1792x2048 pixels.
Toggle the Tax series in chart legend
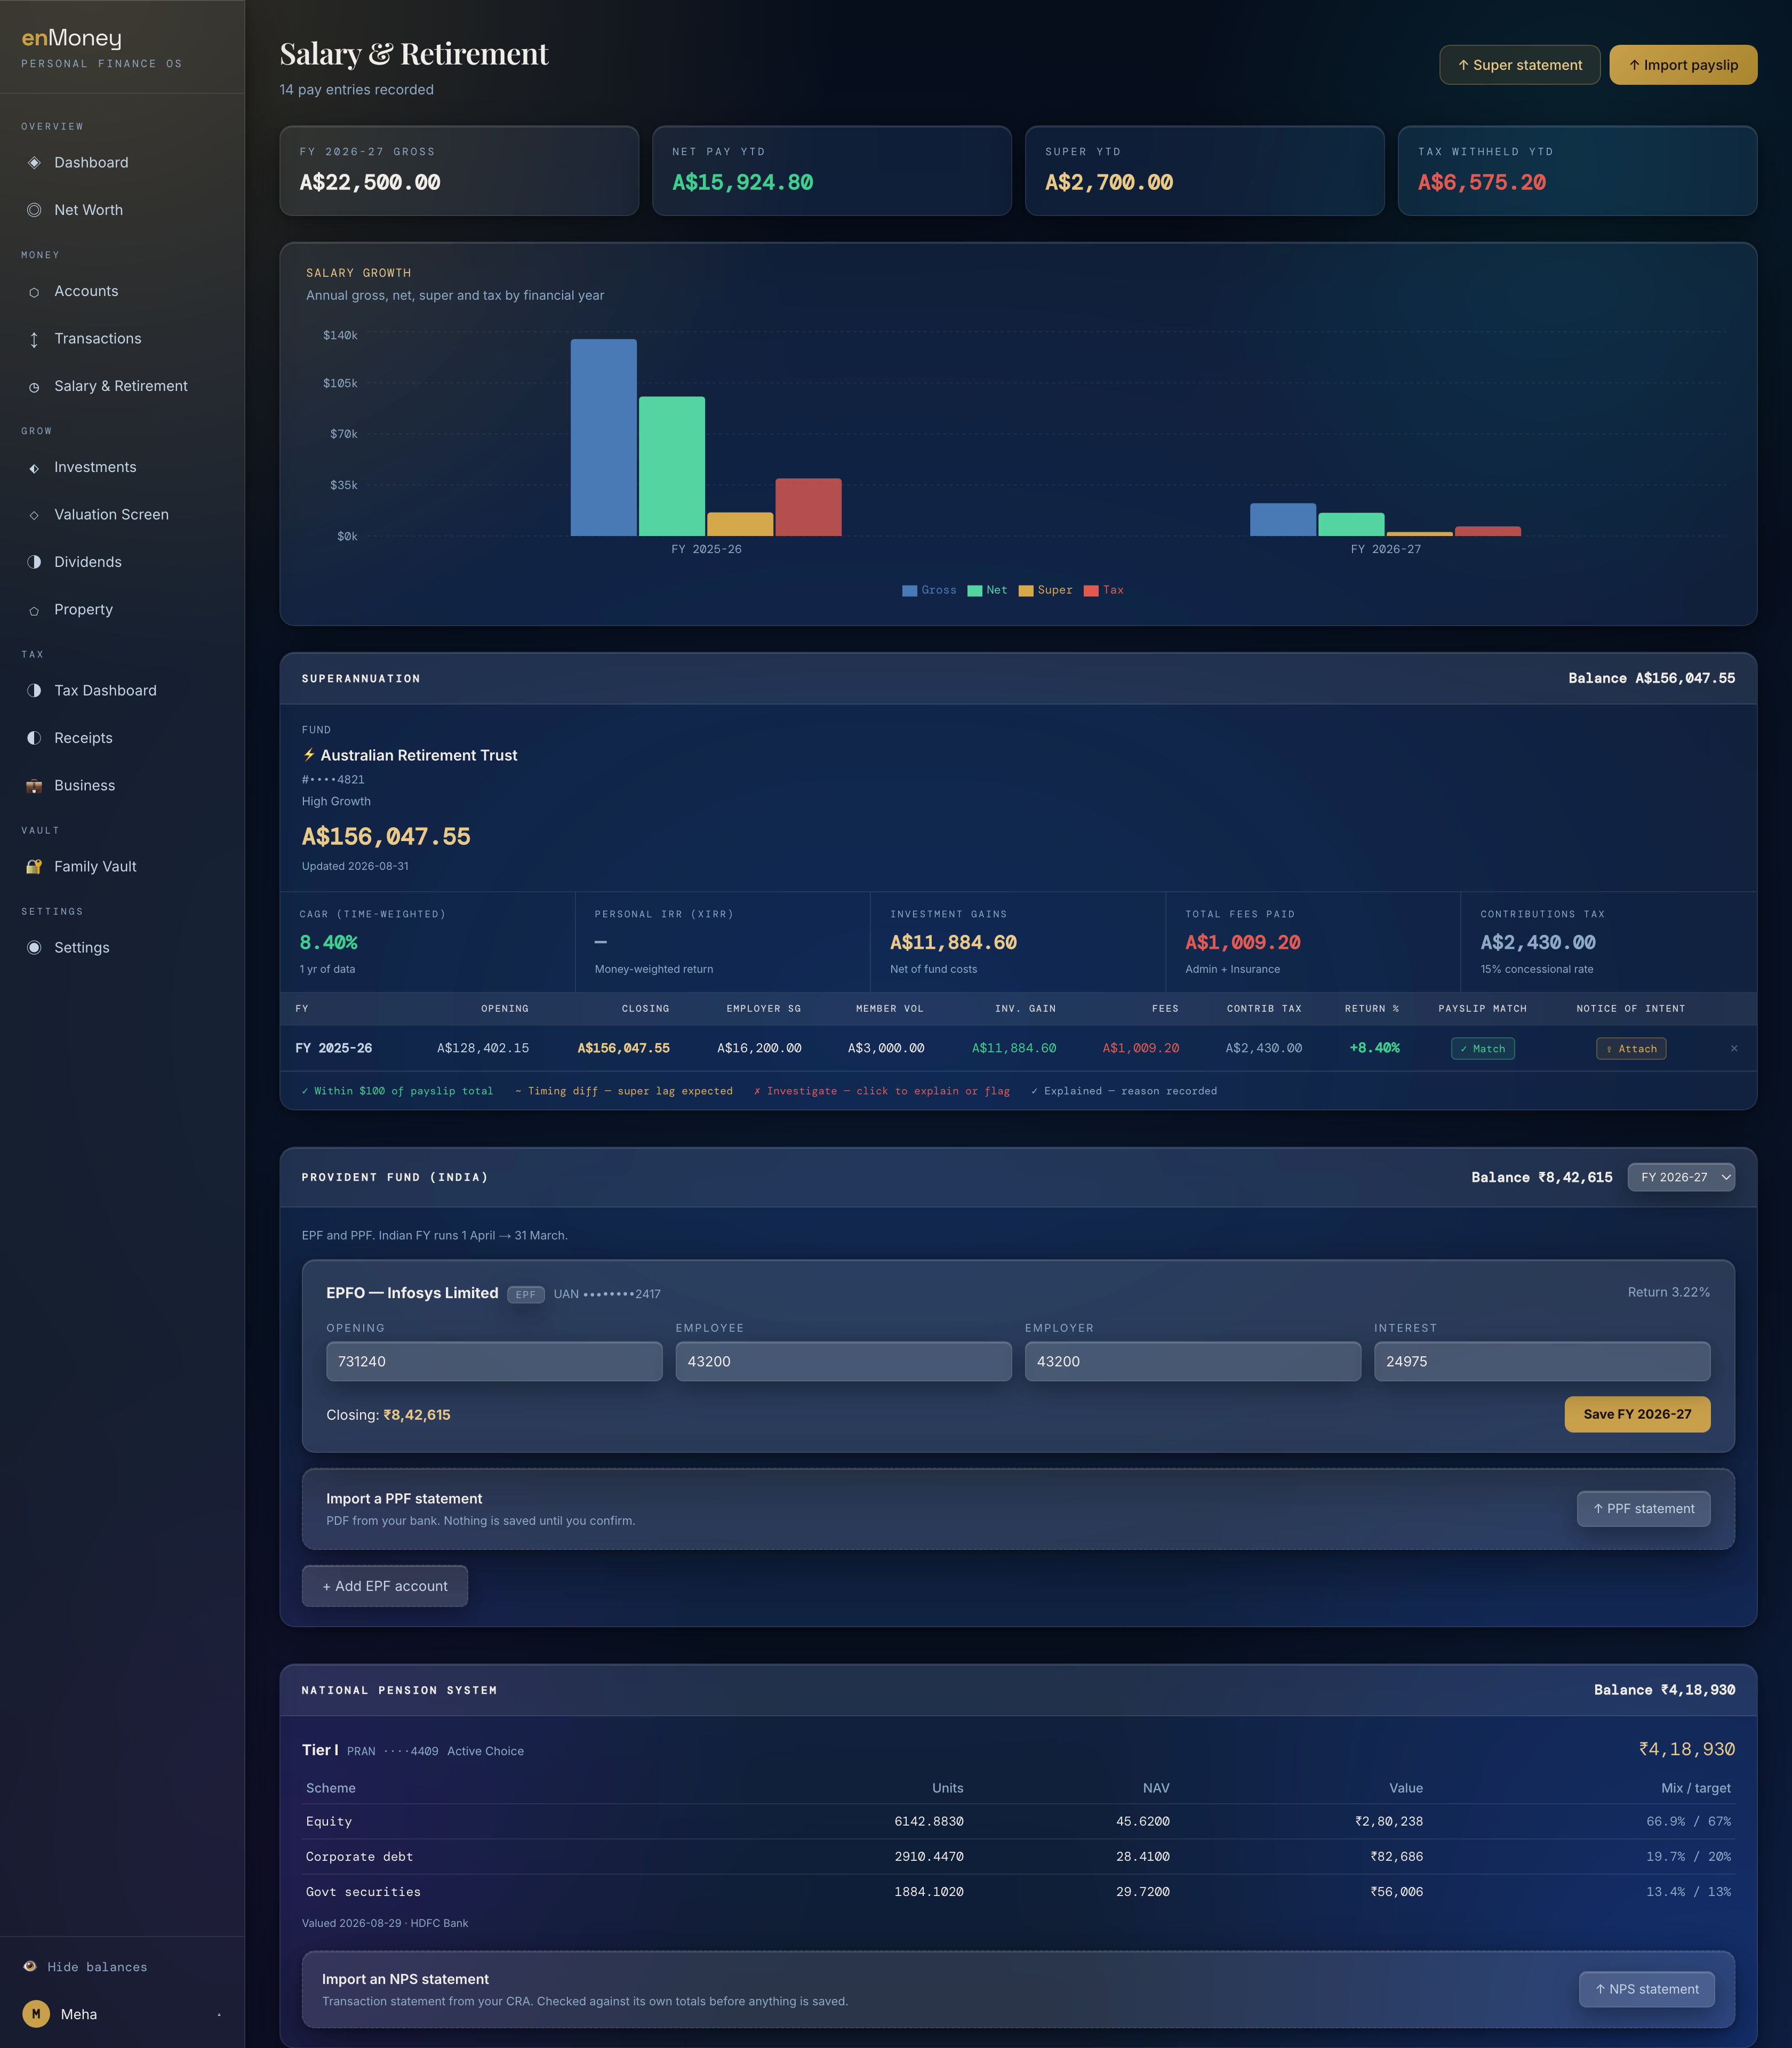[1104, 590]
